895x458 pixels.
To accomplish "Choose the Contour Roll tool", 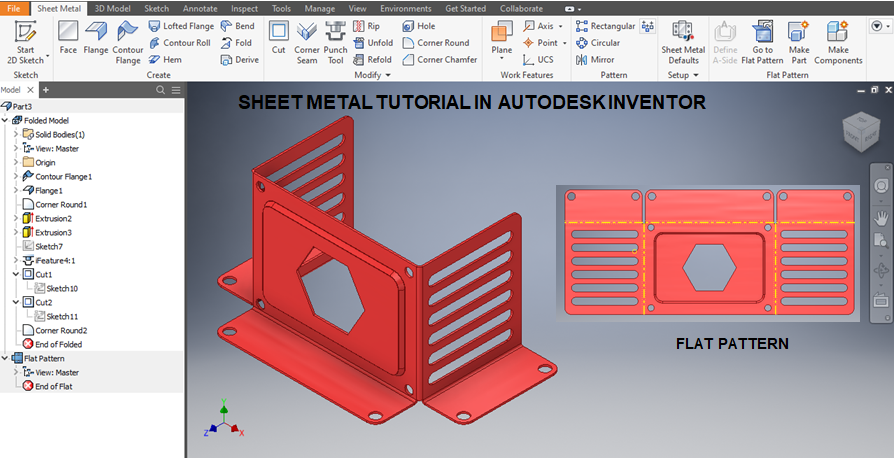I will tap(180, 43).
